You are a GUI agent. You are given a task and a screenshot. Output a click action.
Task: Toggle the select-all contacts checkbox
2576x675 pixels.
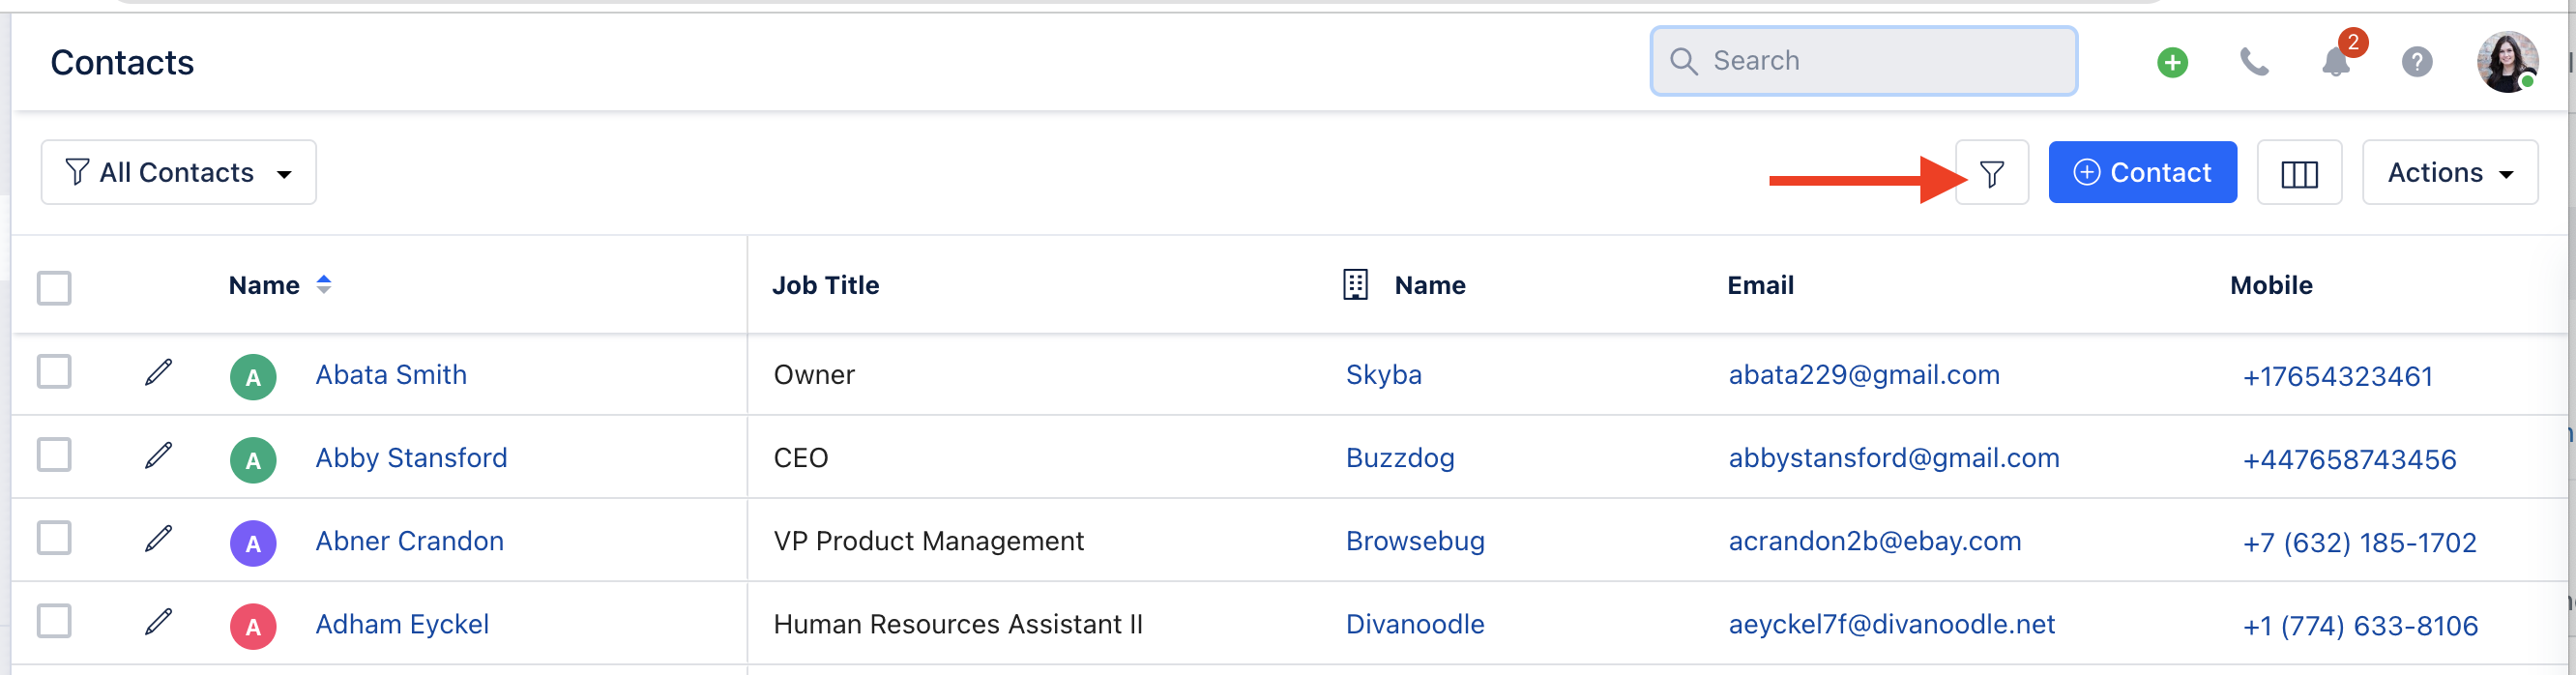[54, 288]
